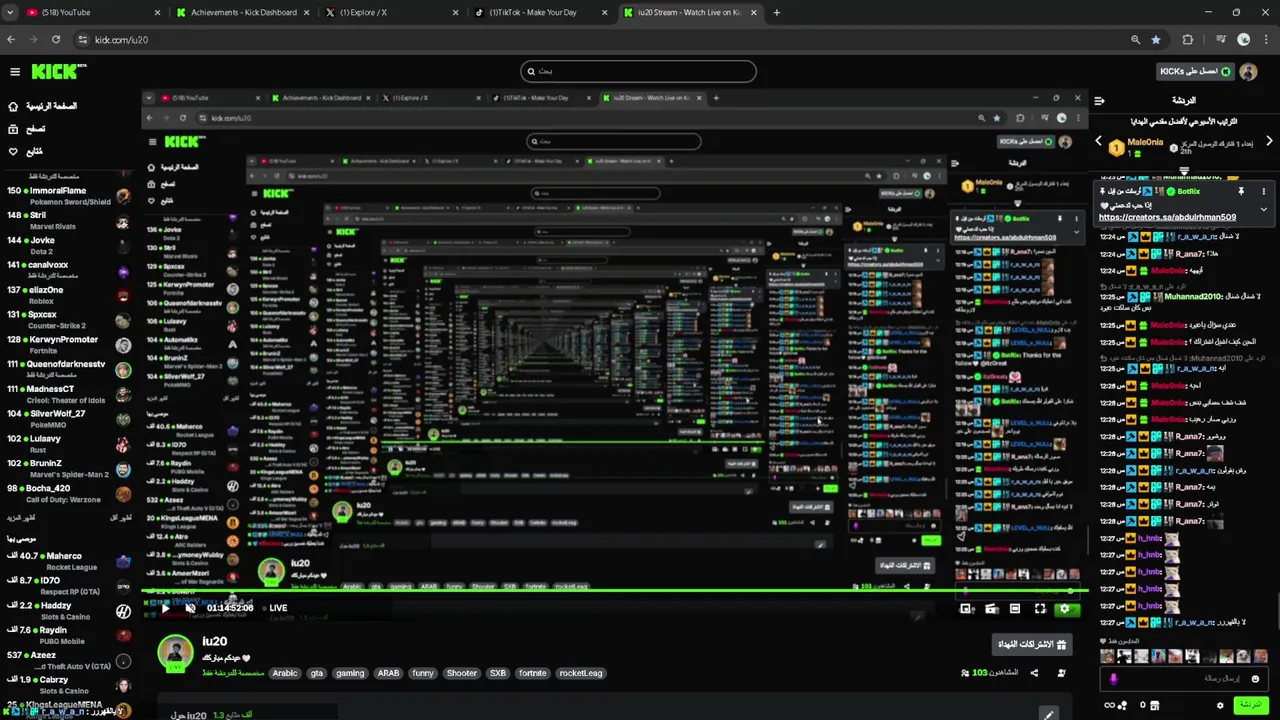Play or pause the live stream
The height and width of the screenshot is (720, 1280).
pyautogui.click(x=166, y=608)
